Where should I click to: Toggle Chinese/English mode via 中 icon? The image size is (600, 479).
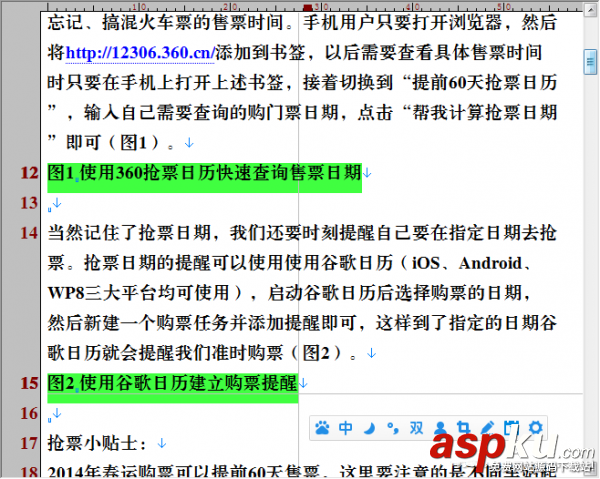pyautogui.click(x=346, y=428)
